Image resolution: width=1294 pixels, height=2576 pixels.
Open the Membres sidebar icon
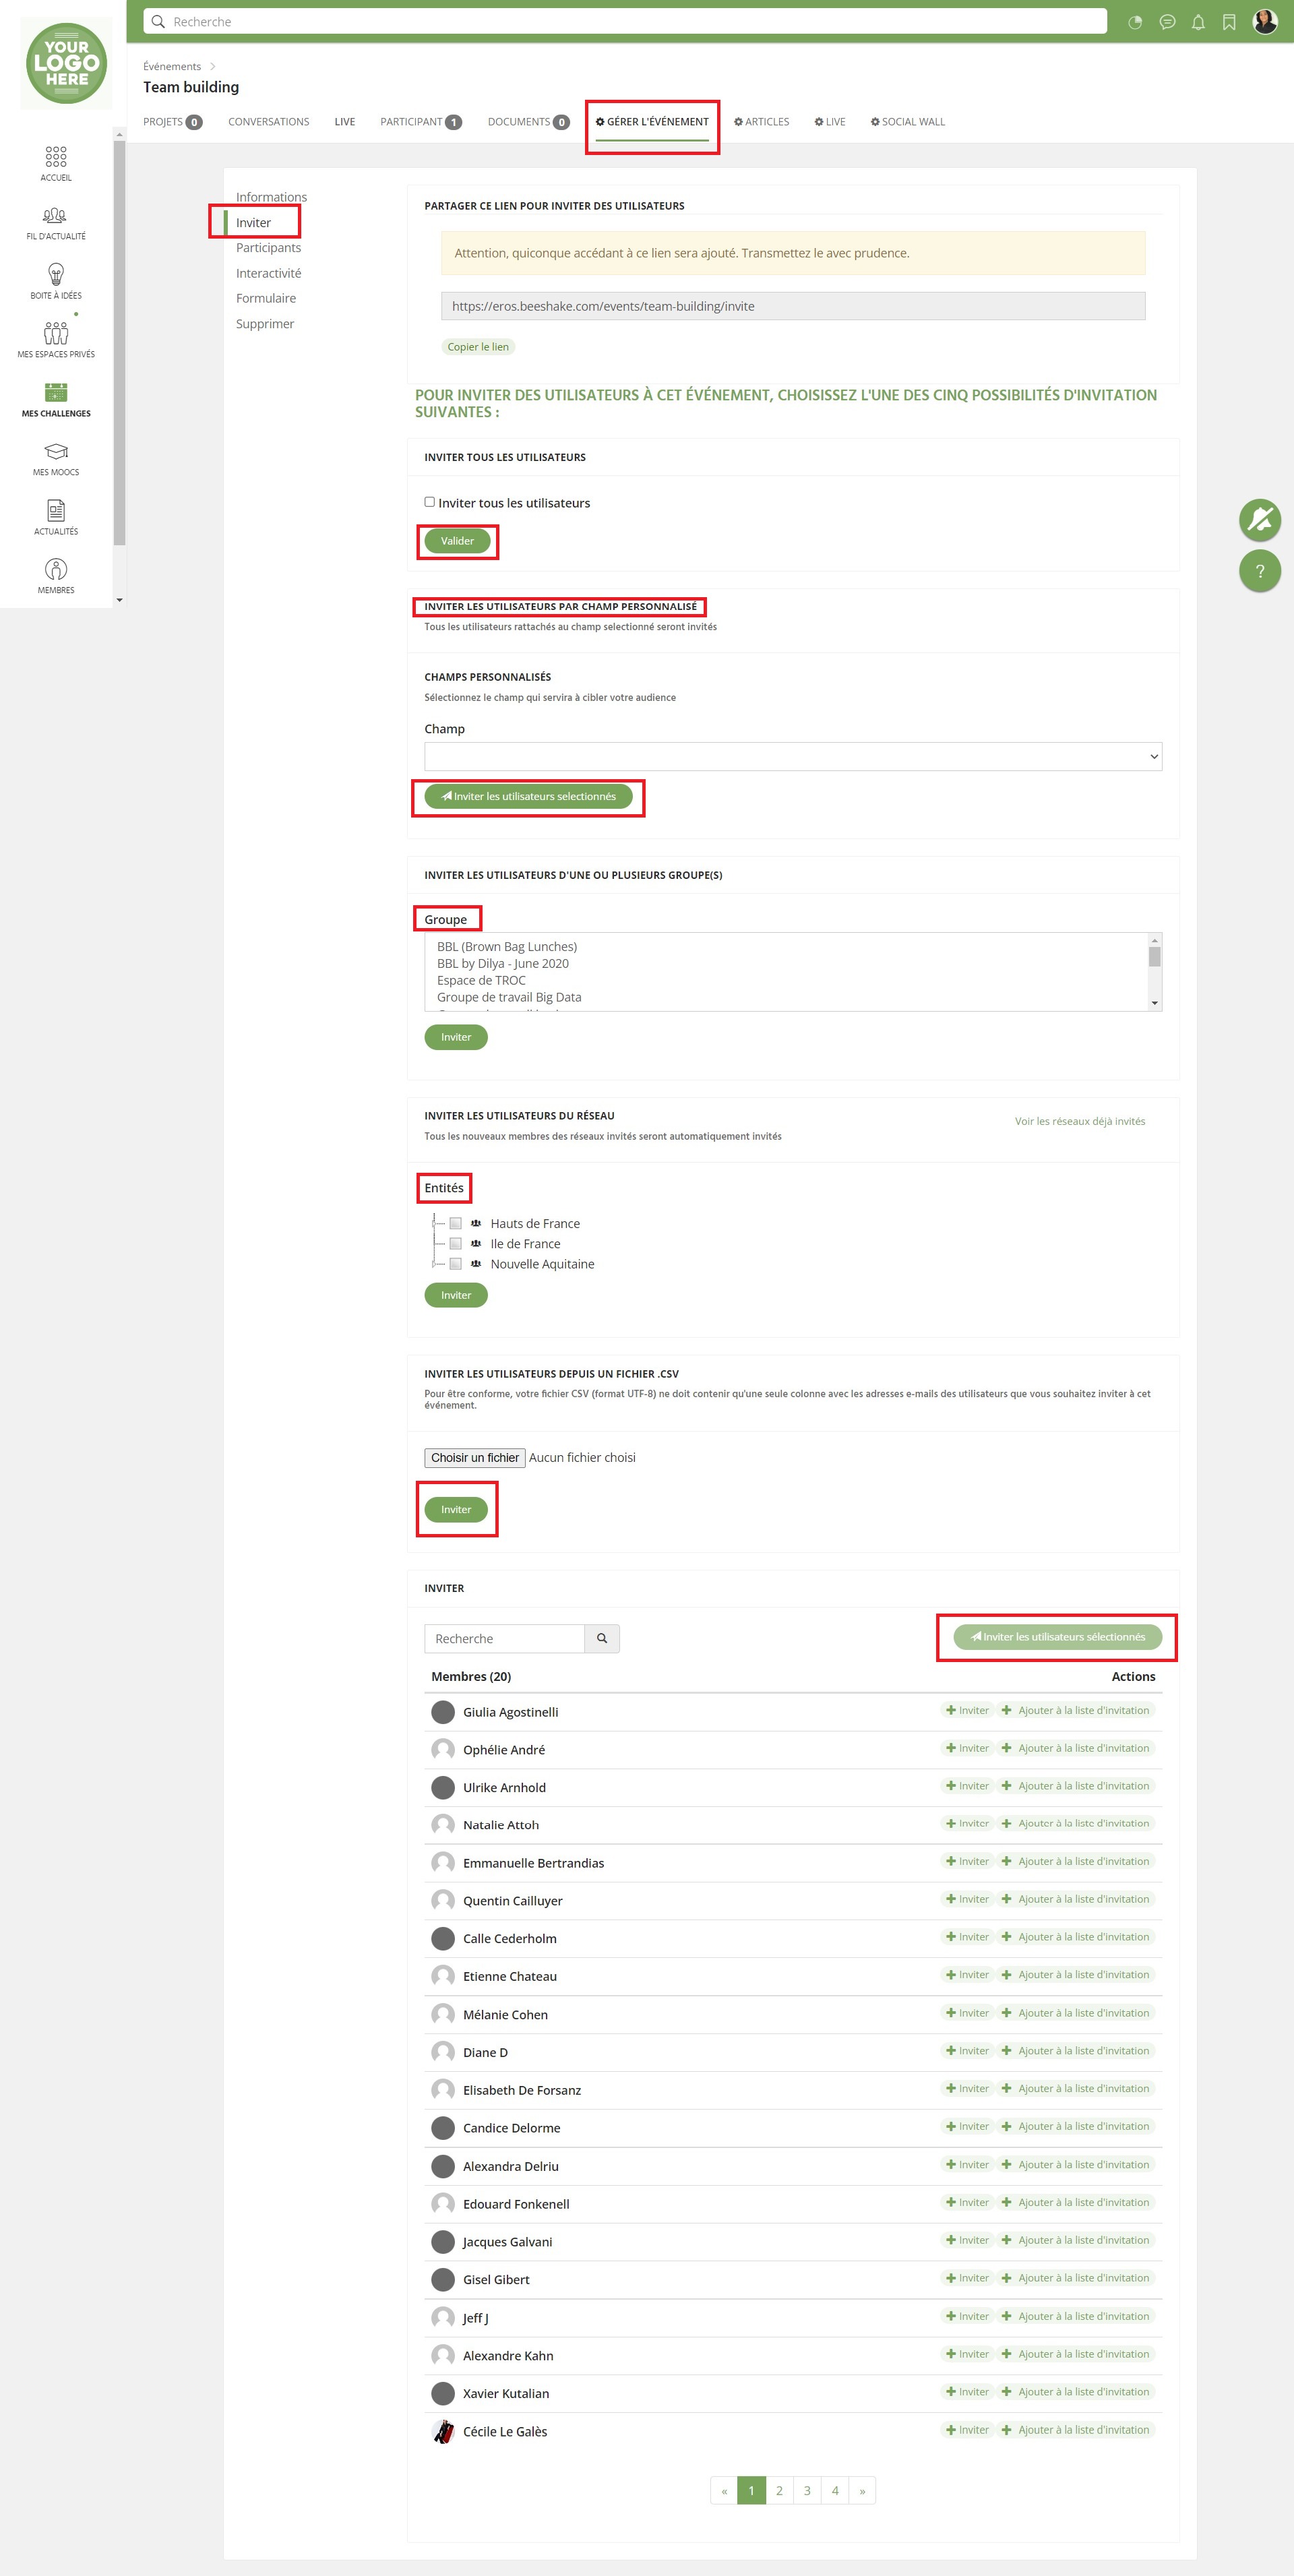(x=56, y=569)
